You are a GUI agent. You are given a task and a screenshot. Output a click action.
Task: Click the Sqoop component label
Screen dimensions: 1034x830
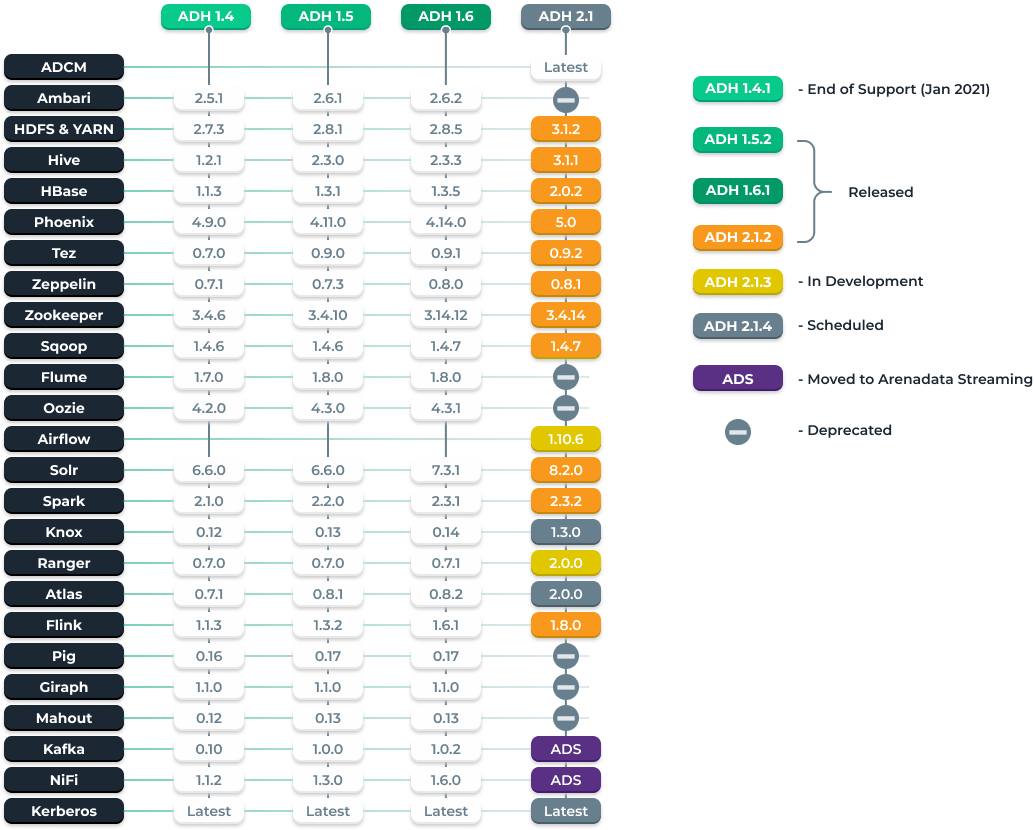click(64, 346)
